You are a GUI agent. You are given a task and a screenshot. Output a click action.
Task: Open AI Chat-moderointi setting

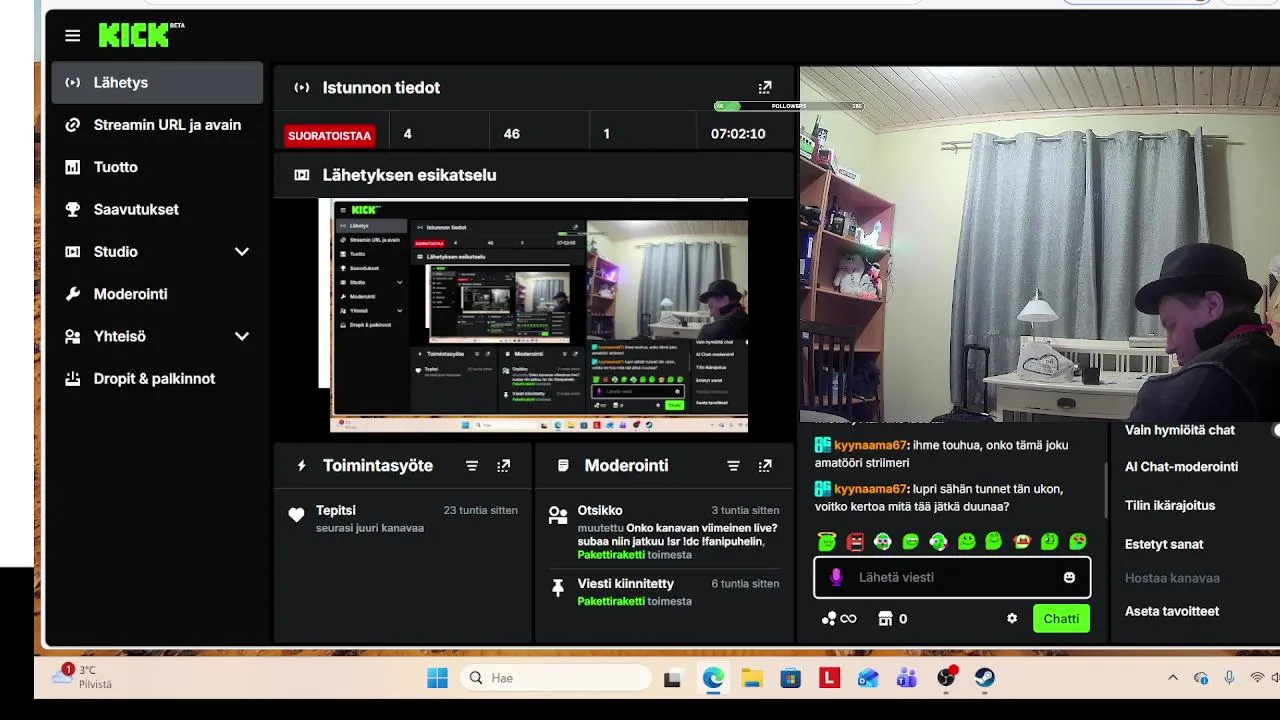click(1181, 467)
